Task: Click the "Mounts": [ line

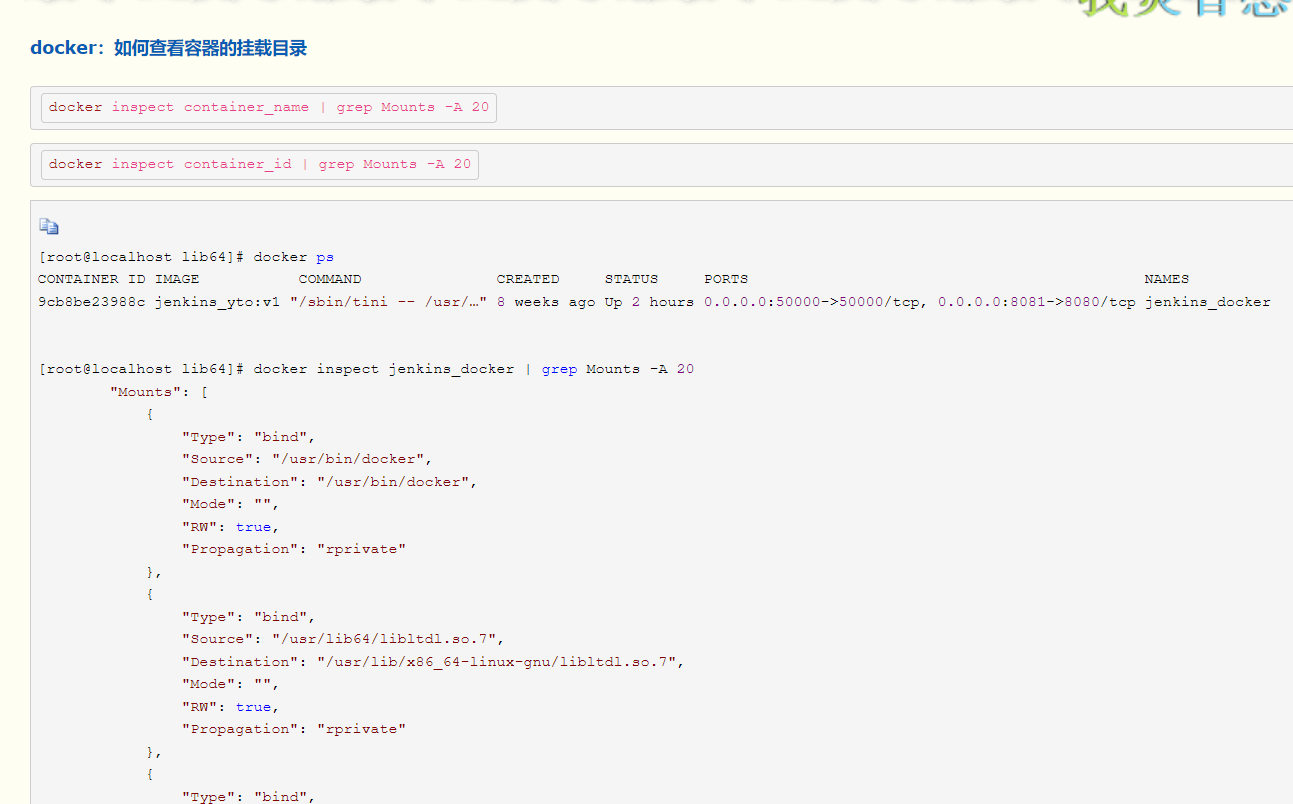Action: (x=159, y=392)
